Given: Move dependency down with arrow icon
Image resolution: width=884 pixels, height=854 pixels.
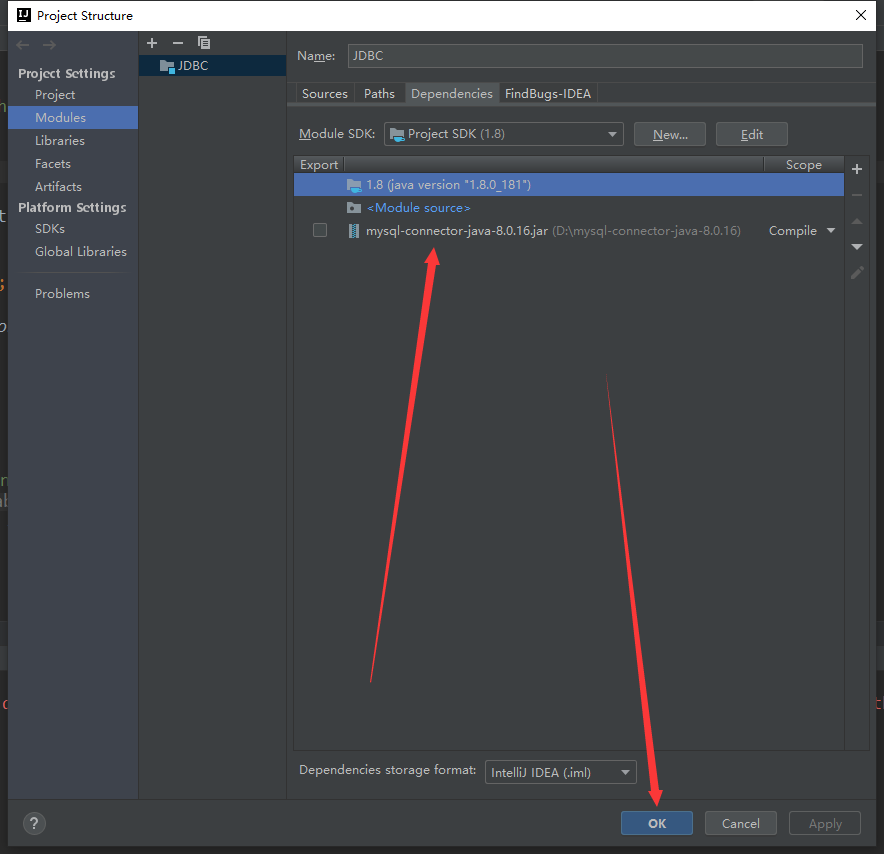Looking at the screenshot, I should pos(856,247).
